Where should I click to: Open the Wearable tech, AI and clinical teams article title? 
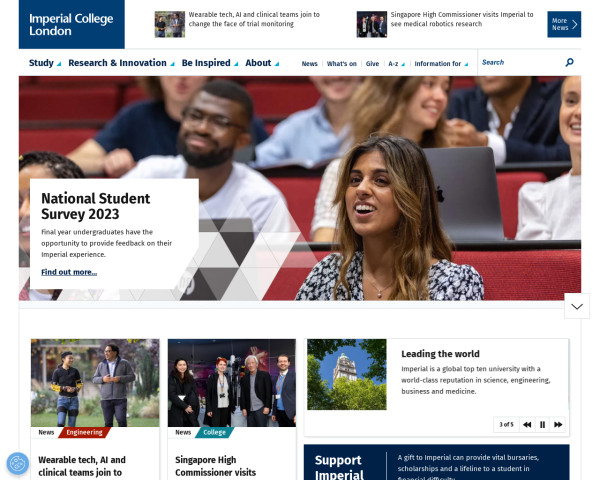pyautogui.click(x=82, y=466)
